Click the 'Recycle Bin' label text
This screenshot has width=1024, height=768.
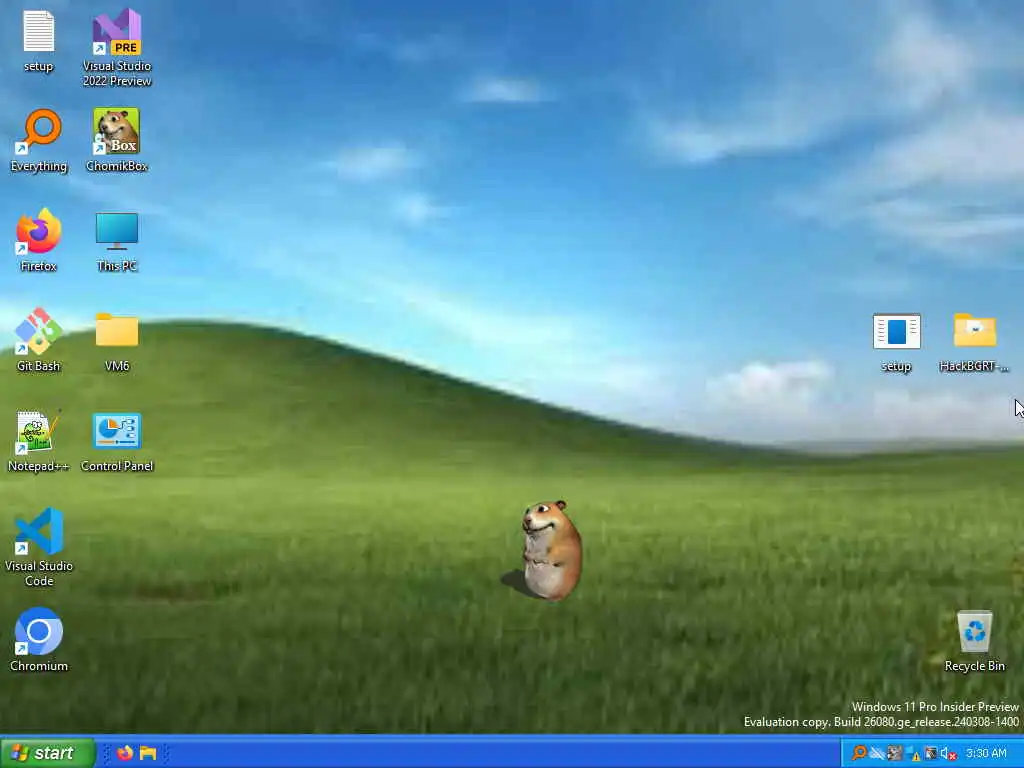coord(975,666)
